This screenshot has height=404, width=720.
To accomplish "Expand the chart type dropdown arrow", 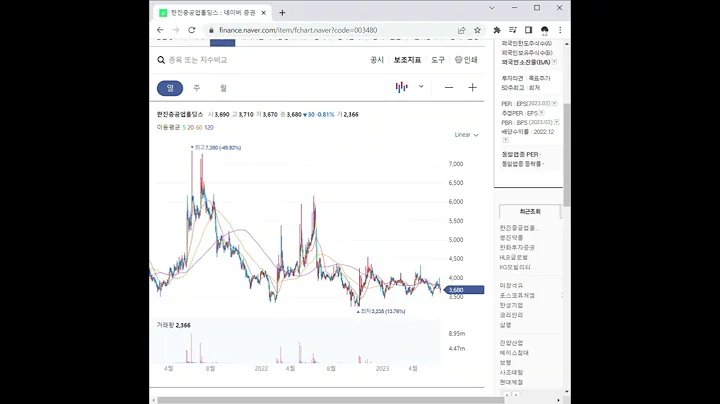I will tap(421, 87).
